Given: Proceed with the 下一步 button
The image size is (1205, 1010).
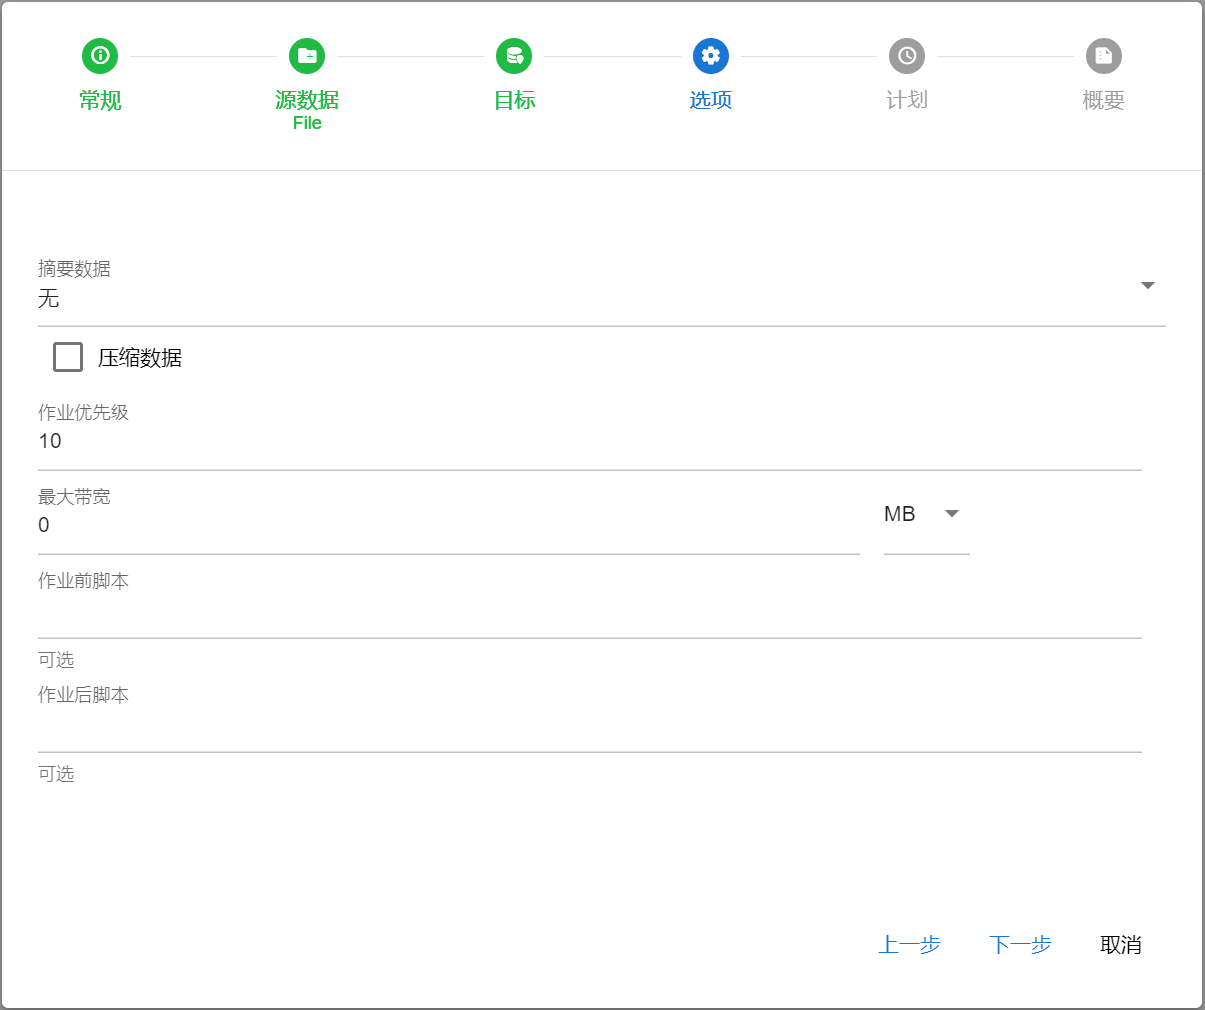Looking at the screenshot, I should coord(1020,944).
